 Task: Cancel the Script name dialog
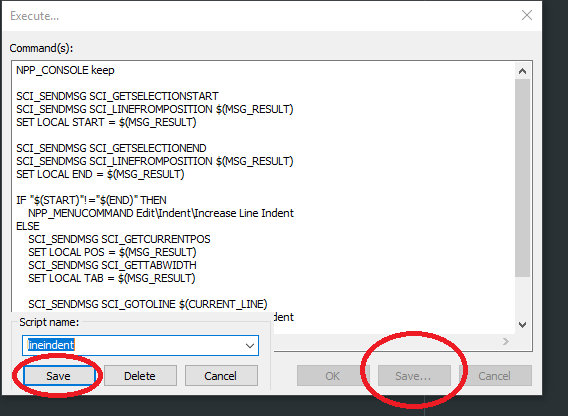coord(221,376)
